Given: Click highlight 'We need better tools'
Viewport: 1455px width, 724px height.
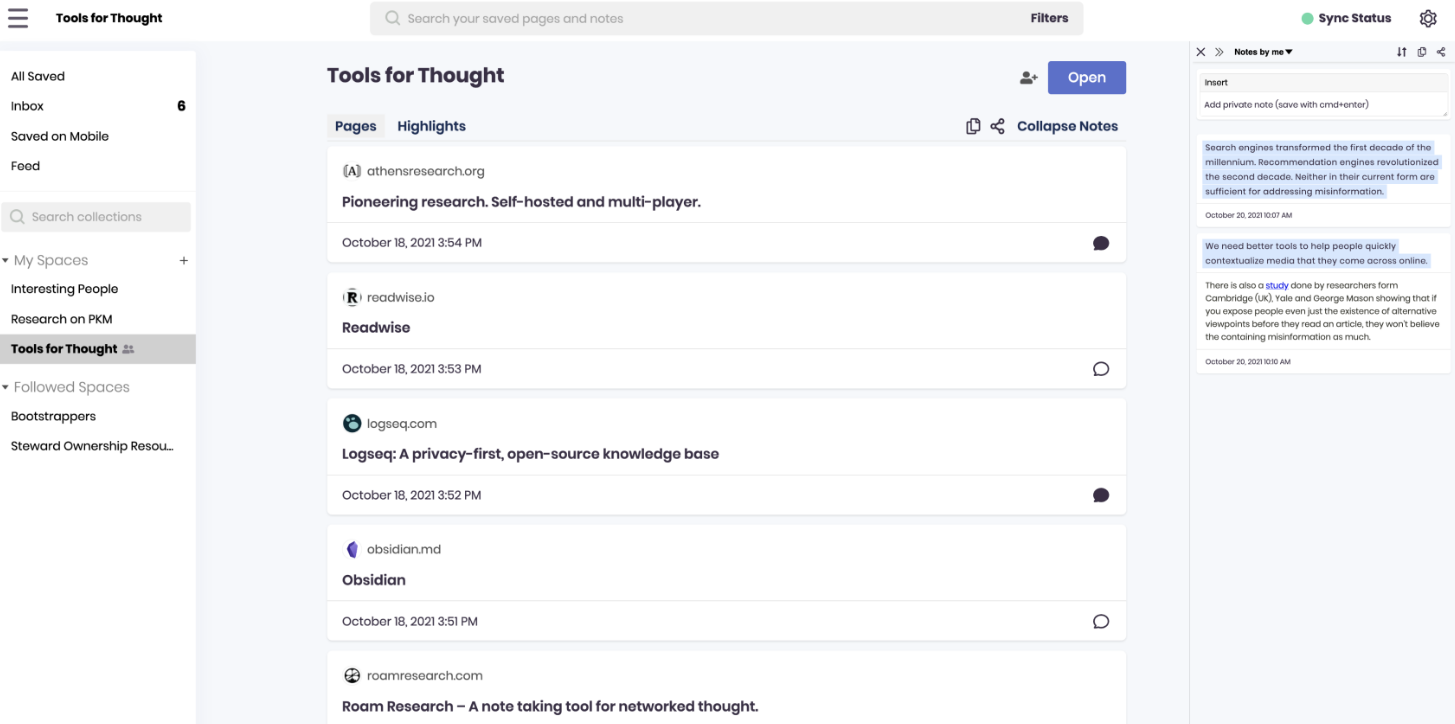Looking at the screenshot, I should pos(1317,253).
